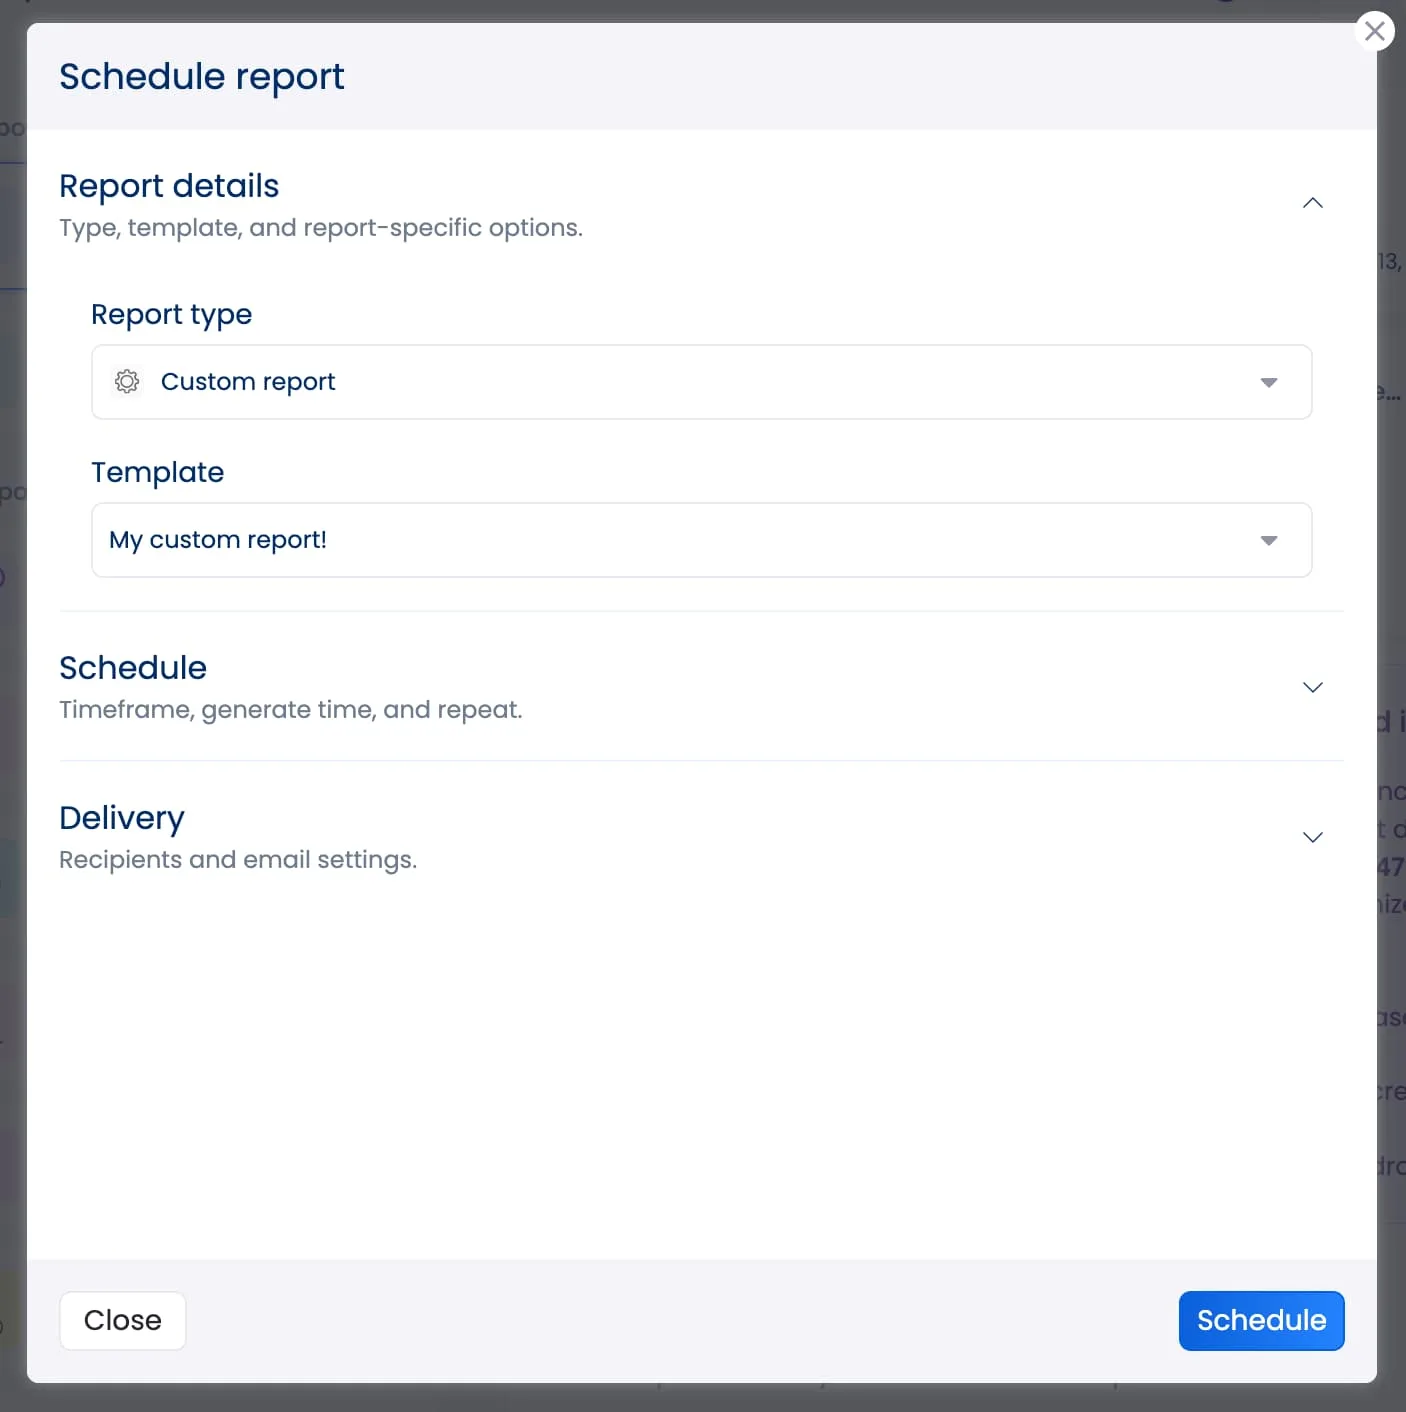The height and width of the screenshot is (1412, 1406).
Task: Expand the Schedule section chevron
Action: pyautogui.click(x=1312, y=687)
